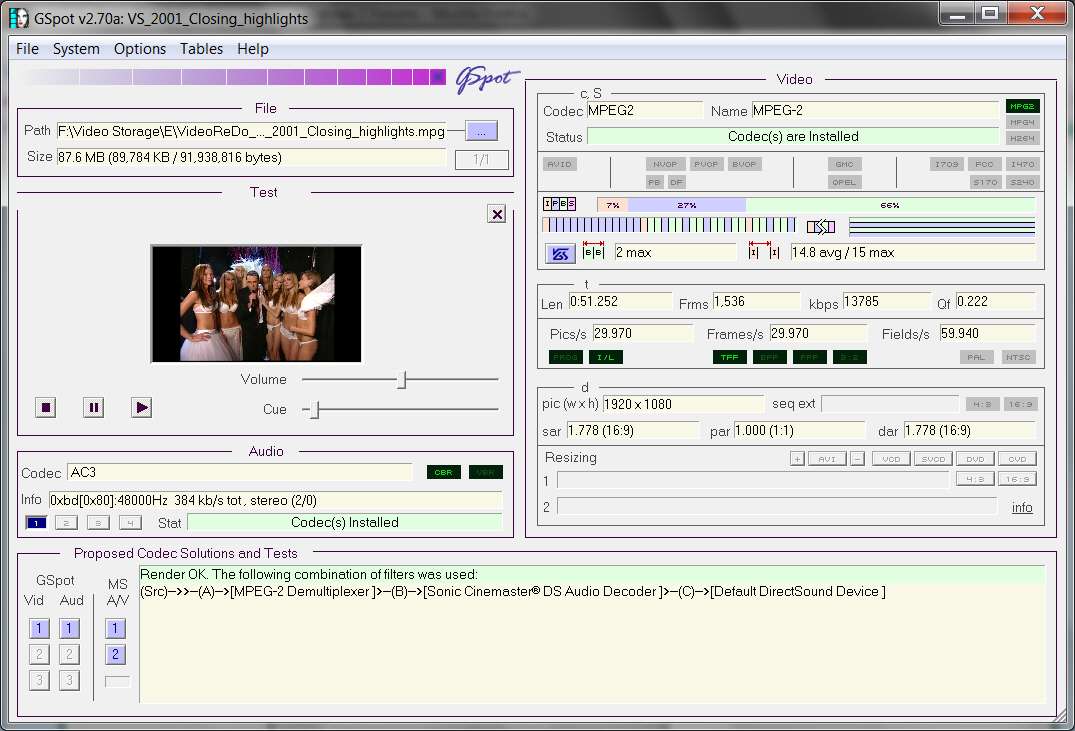The height and width of the screenshot is (731, 1075).
Task: Click the H264 codec indicator
Action: [x=1023, y=138]
